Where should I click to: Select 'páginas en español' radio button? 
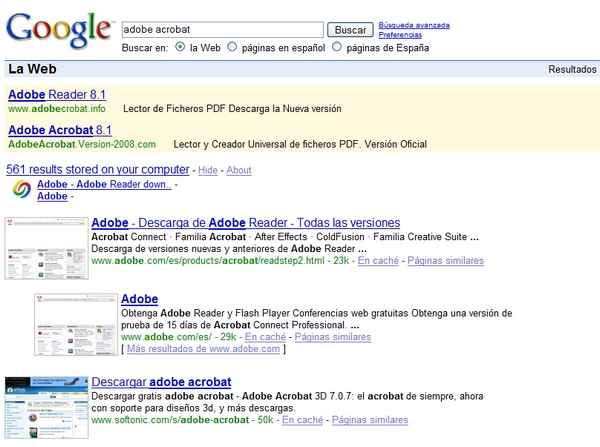pyautogui.click(x=232, y=47)
